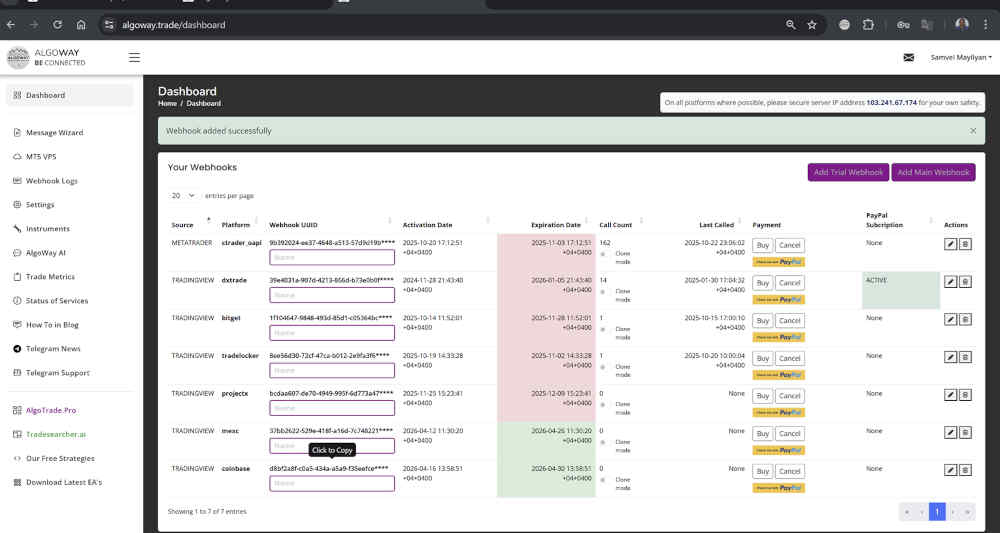
Task: Open the entries per page dropdown
Action: tap(183, 196)
